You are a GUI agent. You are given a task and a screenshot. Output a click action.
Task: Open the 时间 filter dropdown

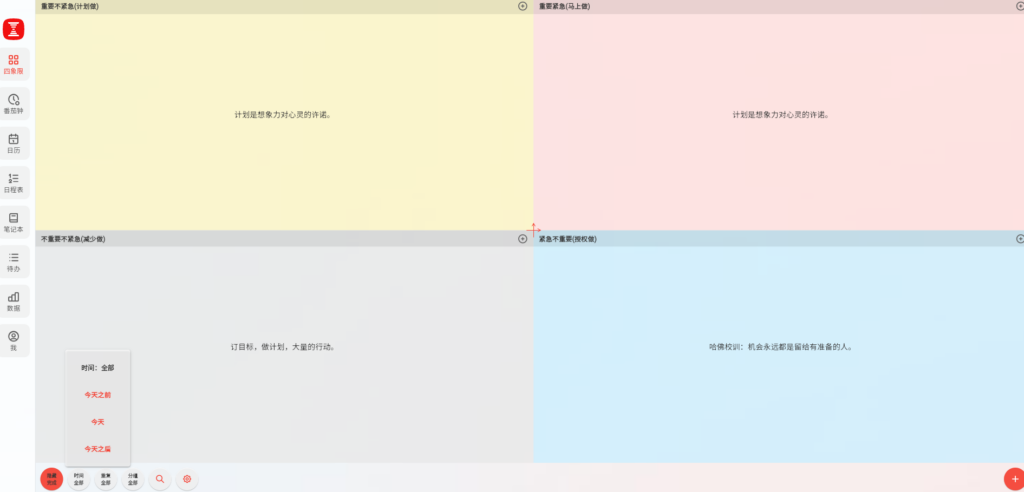pos(79,480)
